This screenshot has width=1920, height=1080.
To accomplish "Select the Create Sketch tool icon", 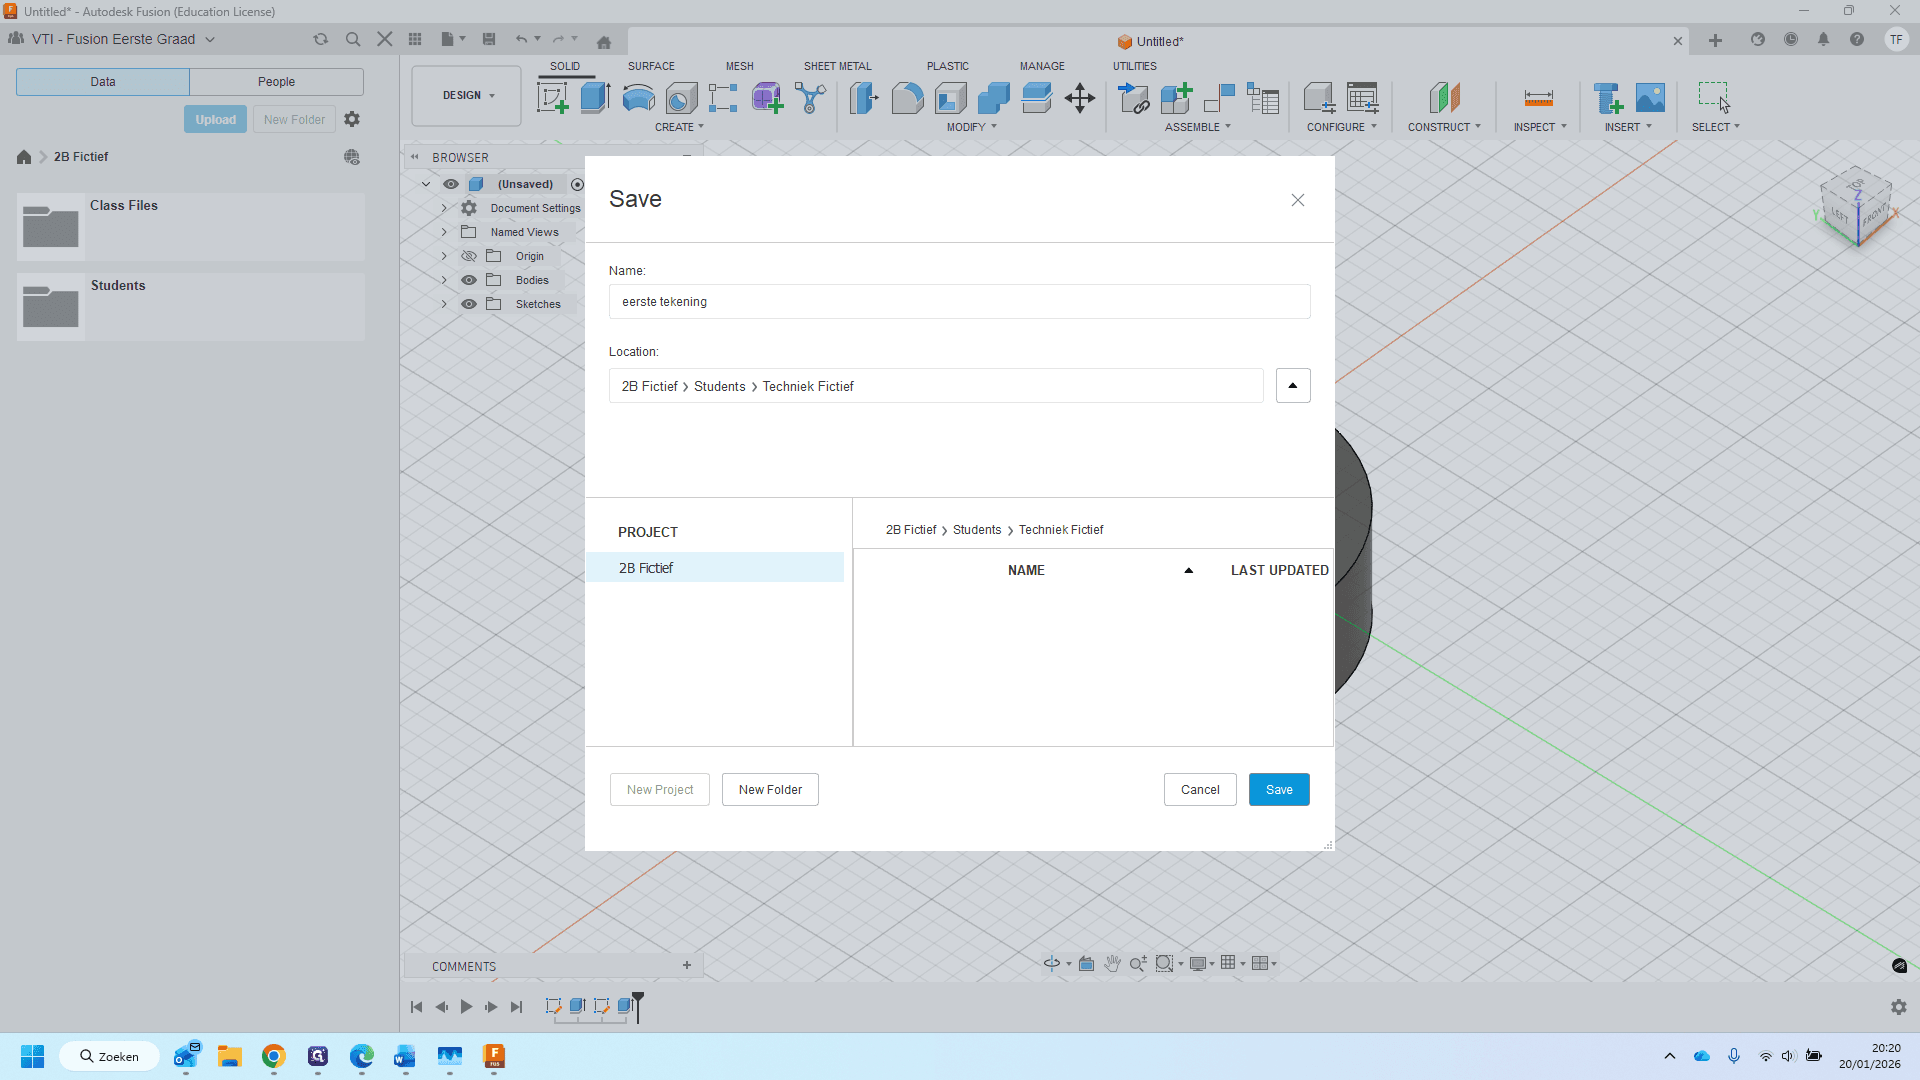I will (x=553, y=98).
